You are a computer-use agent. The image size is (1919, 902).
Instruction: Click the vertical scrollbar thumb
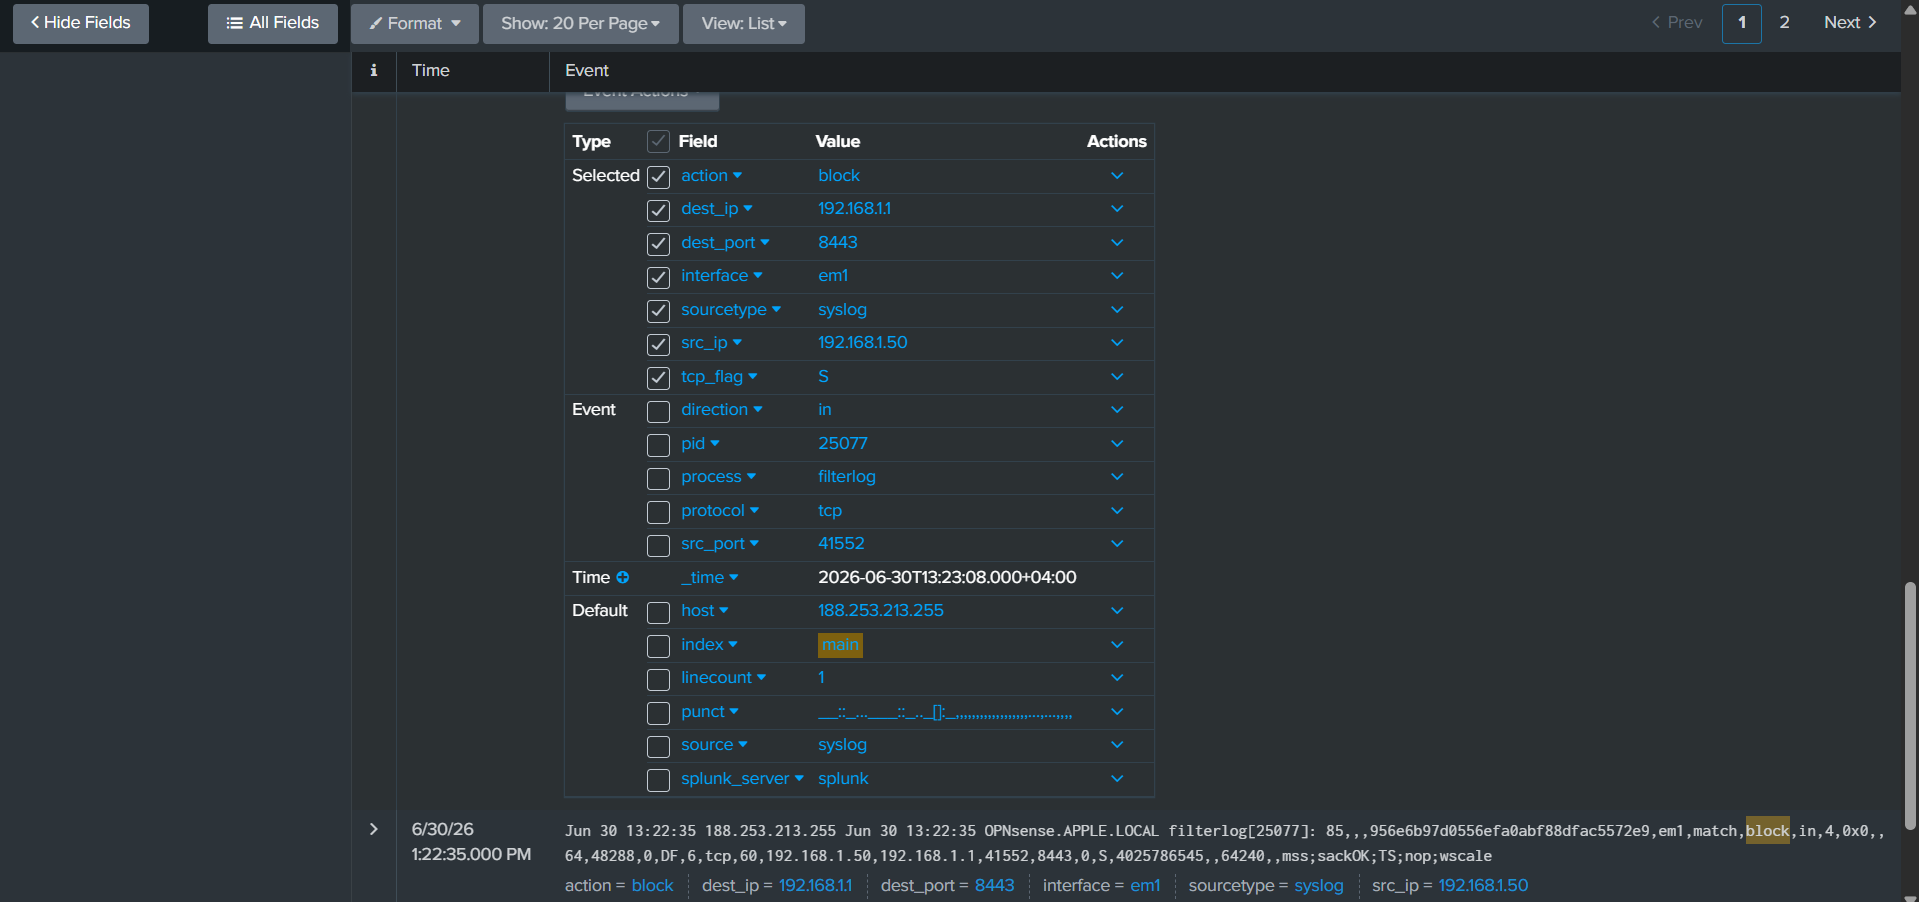click(x=1910, y=706)
